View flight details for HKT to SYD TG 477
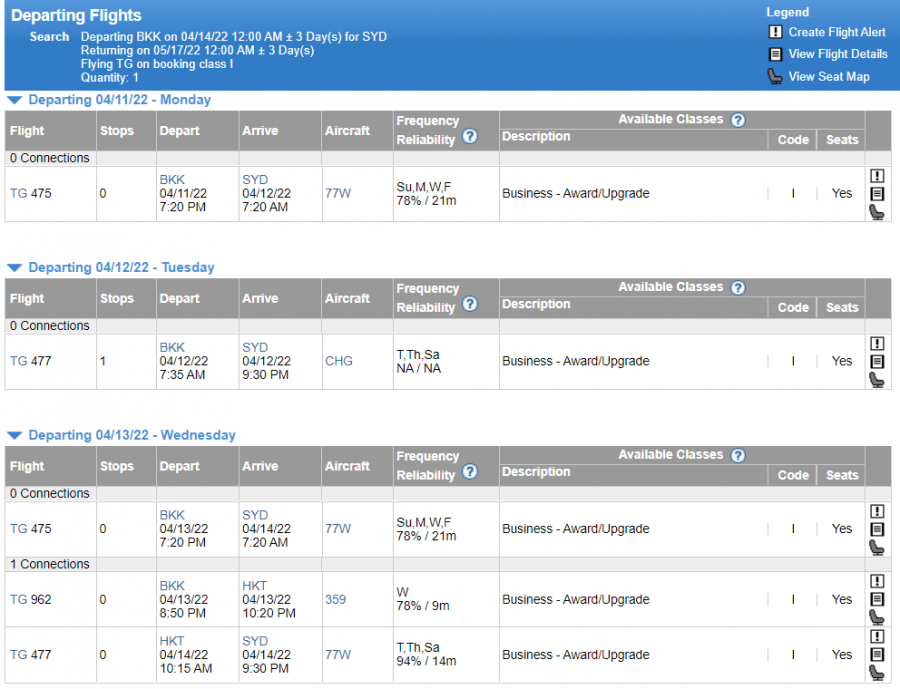The height and width of the screenshot is (689, 900). 877,655
